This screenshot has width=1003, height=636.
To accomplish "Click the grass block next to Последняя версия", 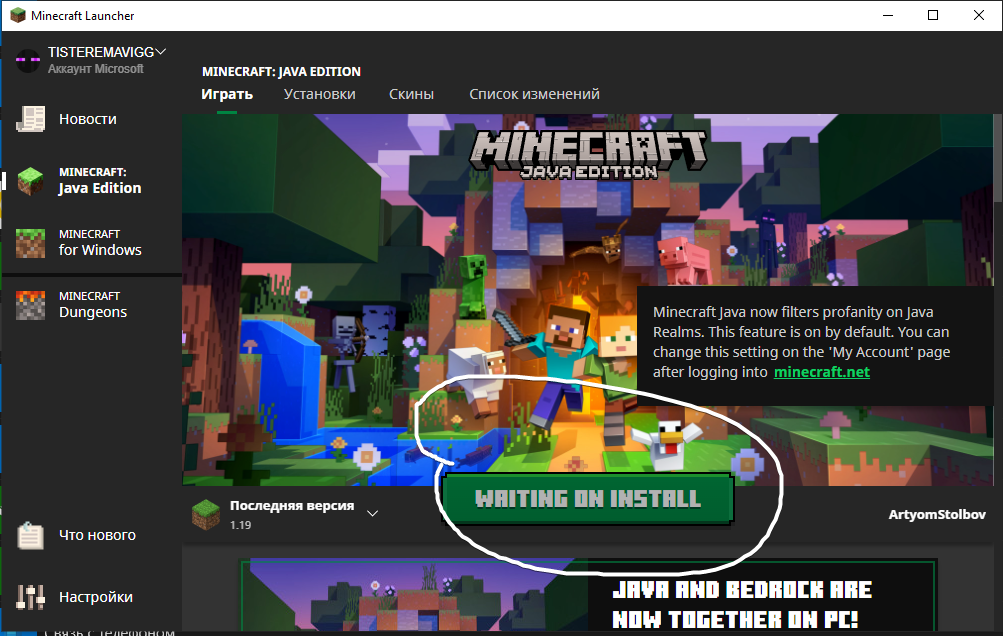I will pos(206,514).
